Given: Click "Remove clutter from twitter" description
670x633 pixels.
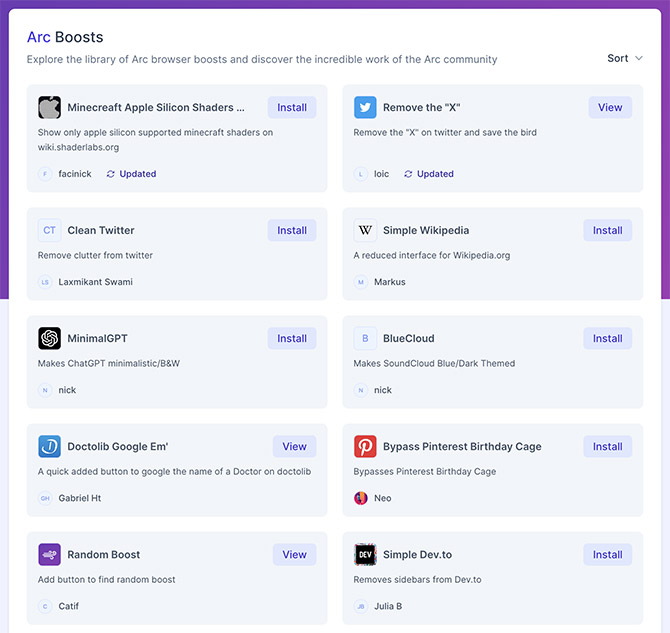Looking at the screenshot, I should [x=95, y=256].
